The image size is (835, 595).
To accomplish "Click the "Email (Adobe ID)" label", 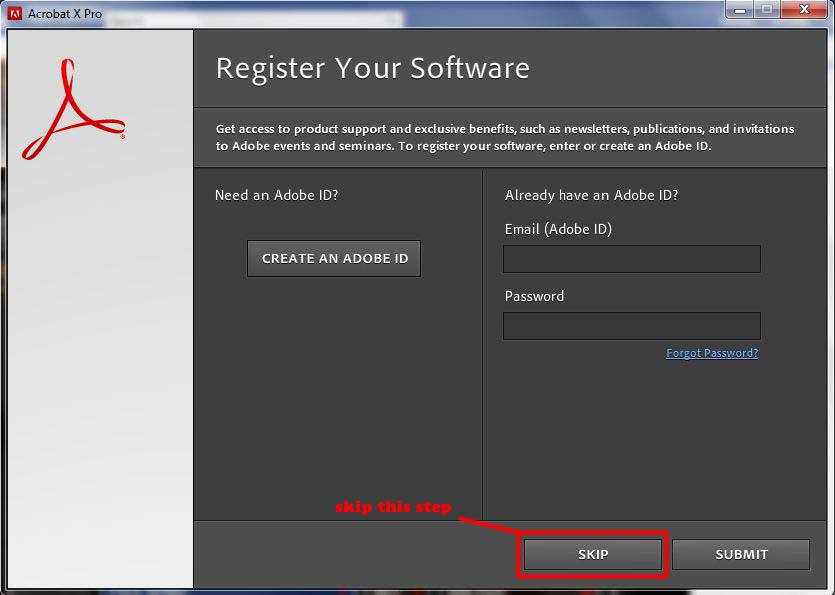I will coord(558,229).
